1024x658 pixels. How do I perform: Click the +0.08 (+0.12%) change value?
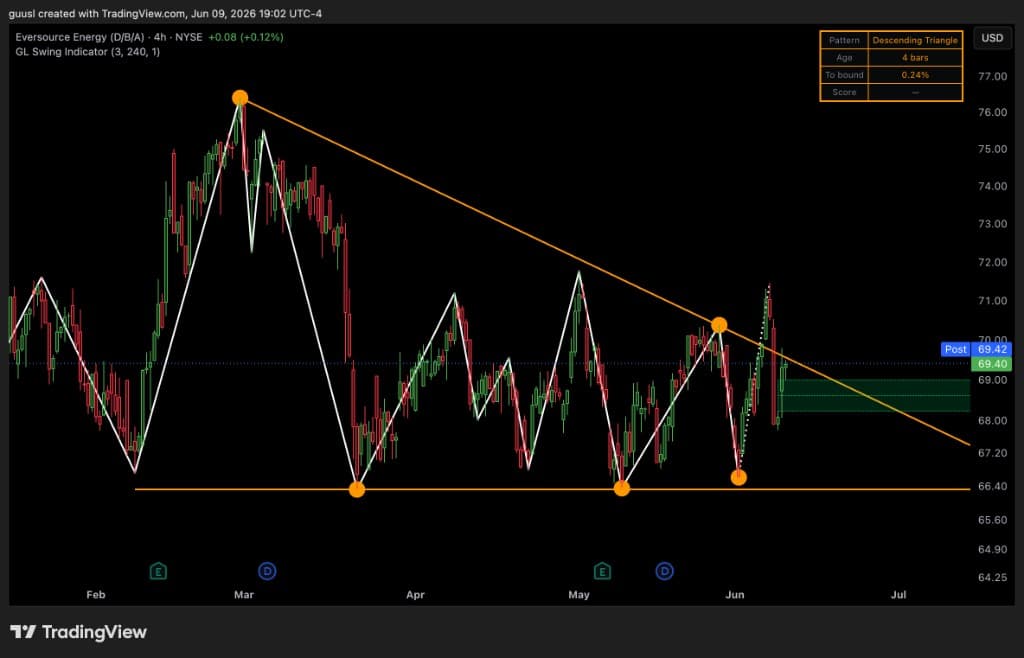pos(246,37)
